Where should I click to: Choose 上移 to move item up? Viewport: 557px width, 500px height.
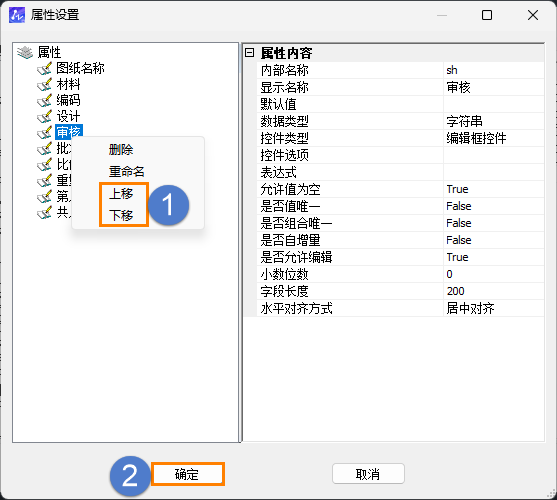pos(121,194)
